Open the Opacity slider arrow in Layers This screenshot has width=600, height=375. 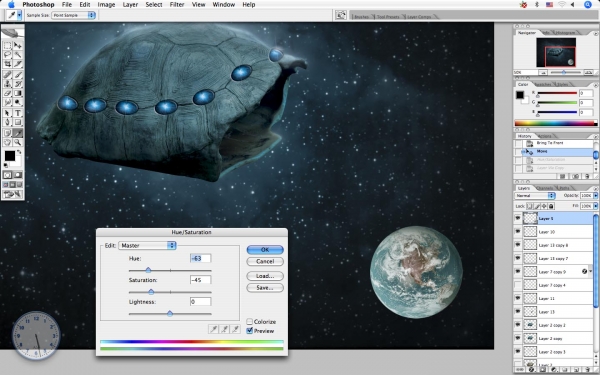point(595,196)
